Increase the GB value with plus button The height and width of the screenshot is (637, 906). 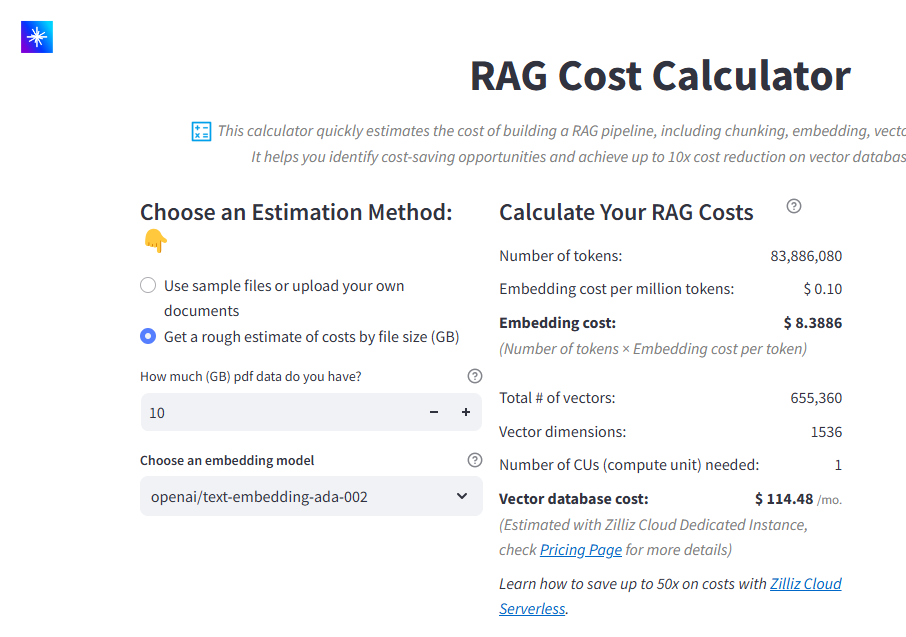tap(466, 412)
